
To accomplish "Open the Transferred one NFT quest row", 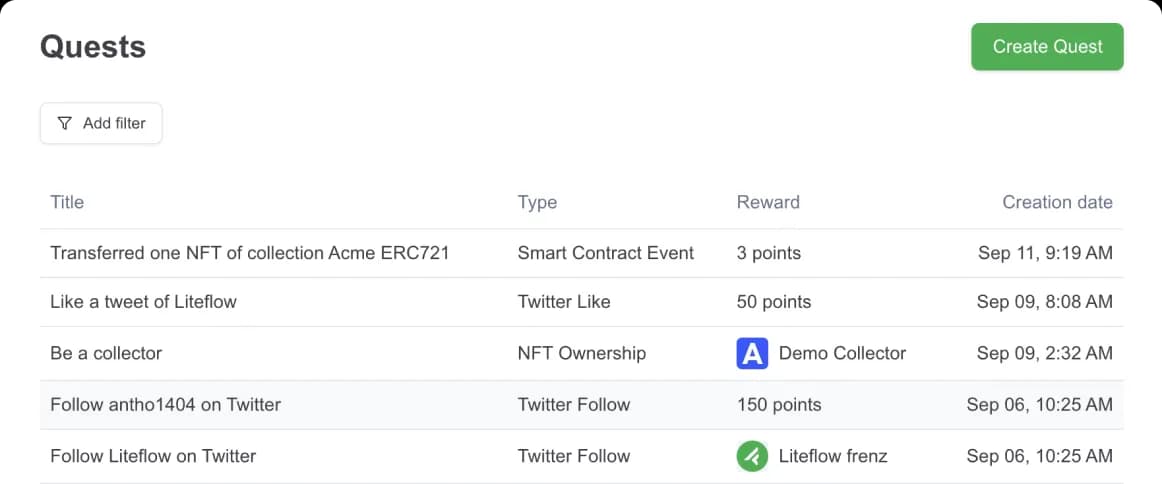I will tap(250, 253).
